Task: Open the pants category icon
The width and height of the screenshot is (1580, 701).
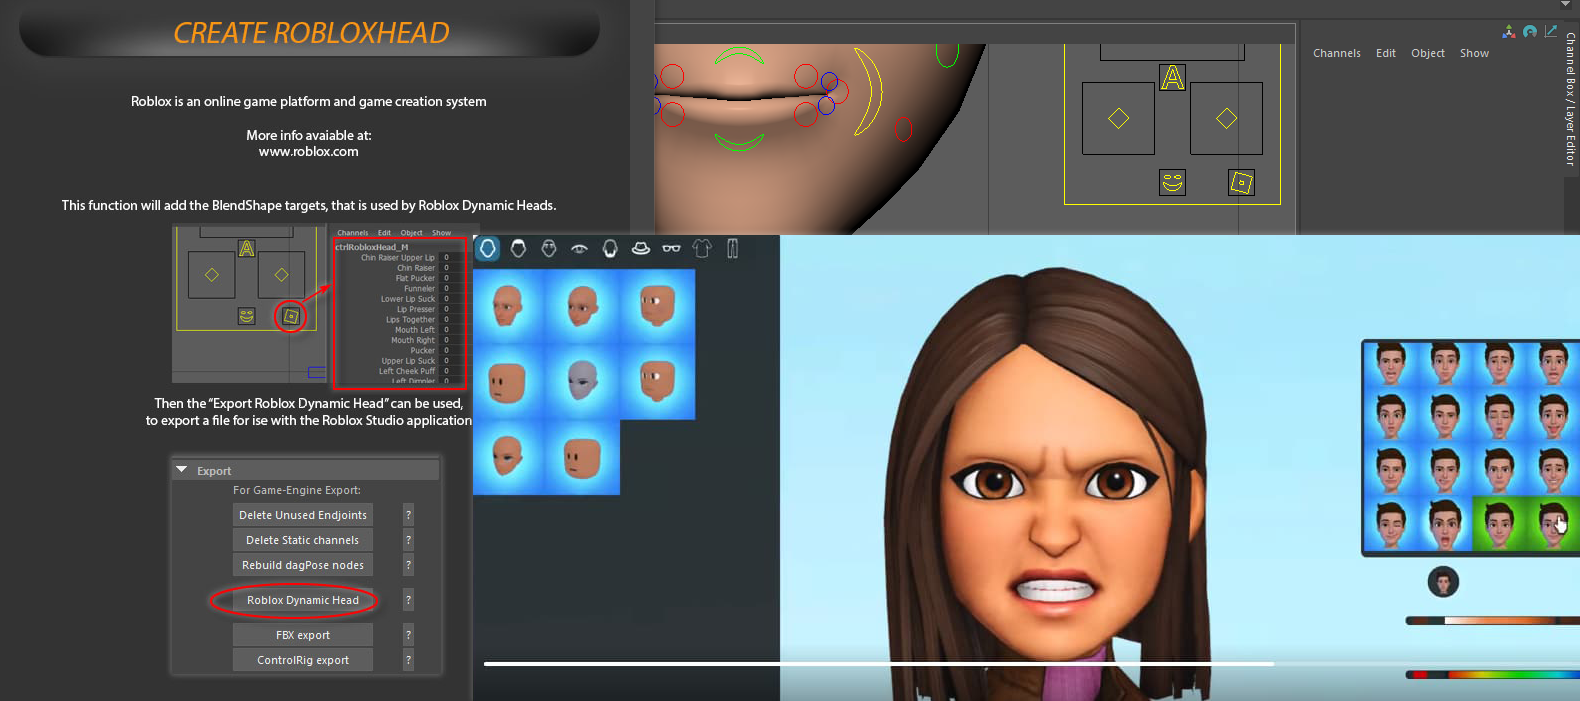Action: (x=732, y=248)
